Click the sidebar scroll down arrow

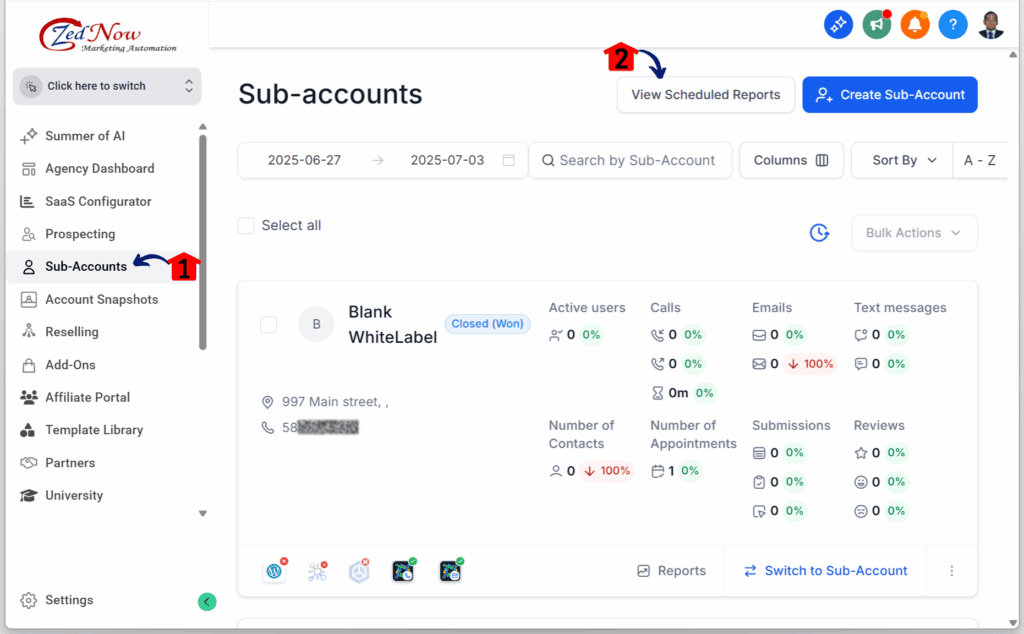pos(202,513)
